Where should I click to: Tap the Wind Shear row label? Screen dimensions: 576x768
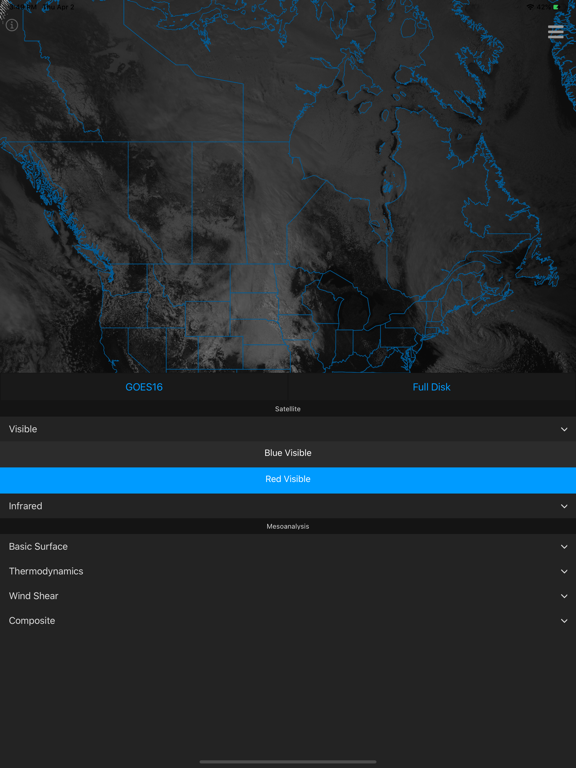33,596
